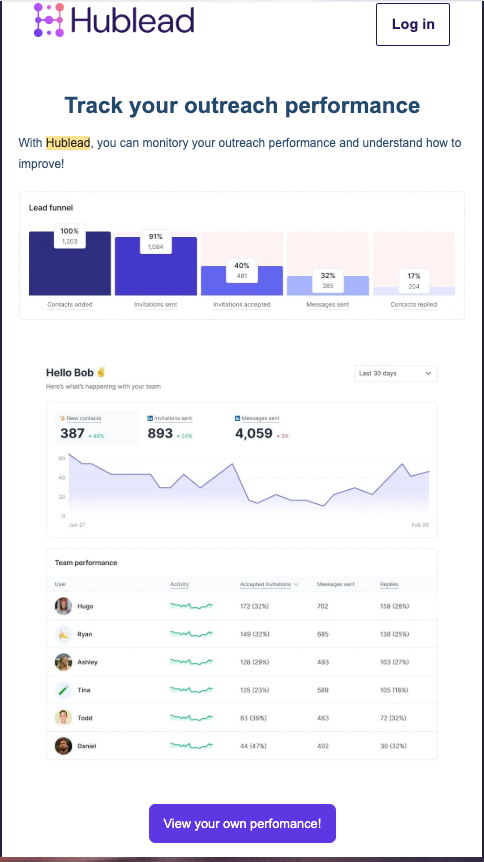Click the Hublead logo icon
Screen dimensions: 484x862
coord(49,20)
